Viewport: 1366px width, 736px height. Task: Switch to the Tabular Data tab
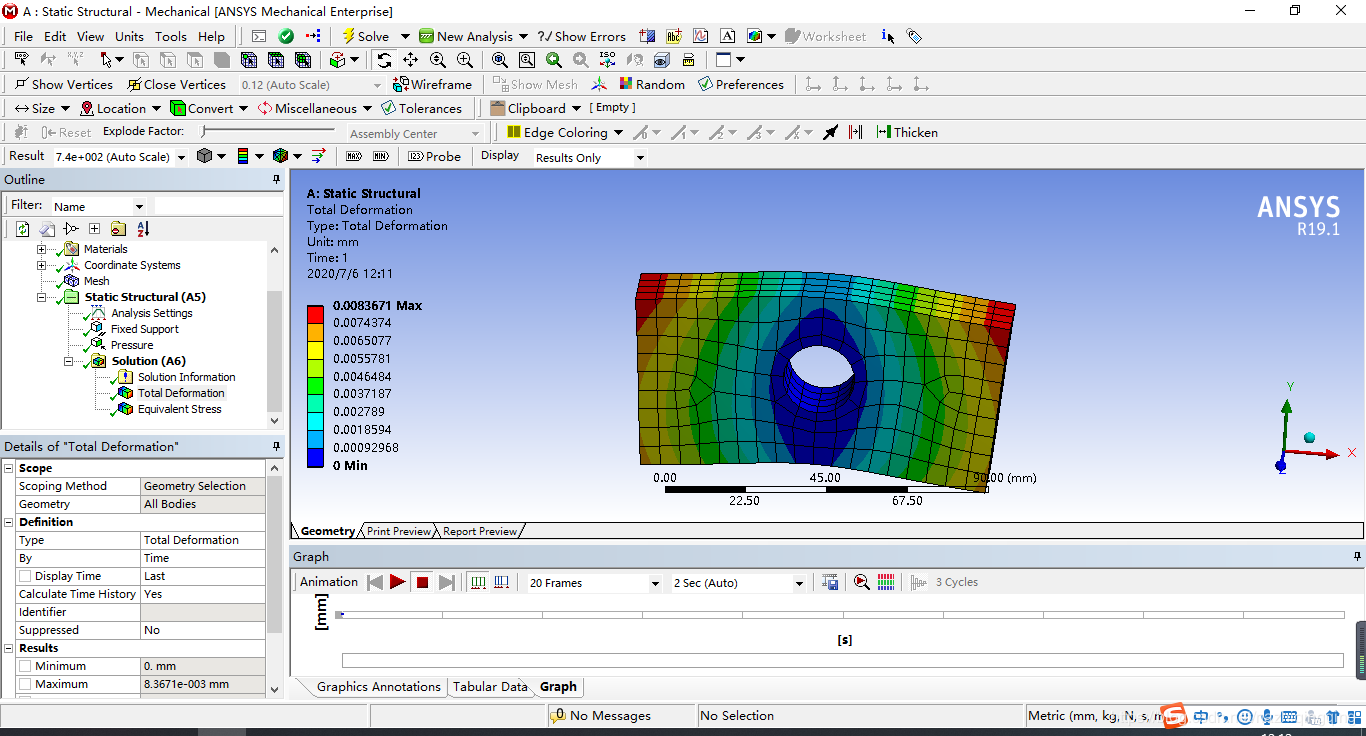tap(490, 687)
